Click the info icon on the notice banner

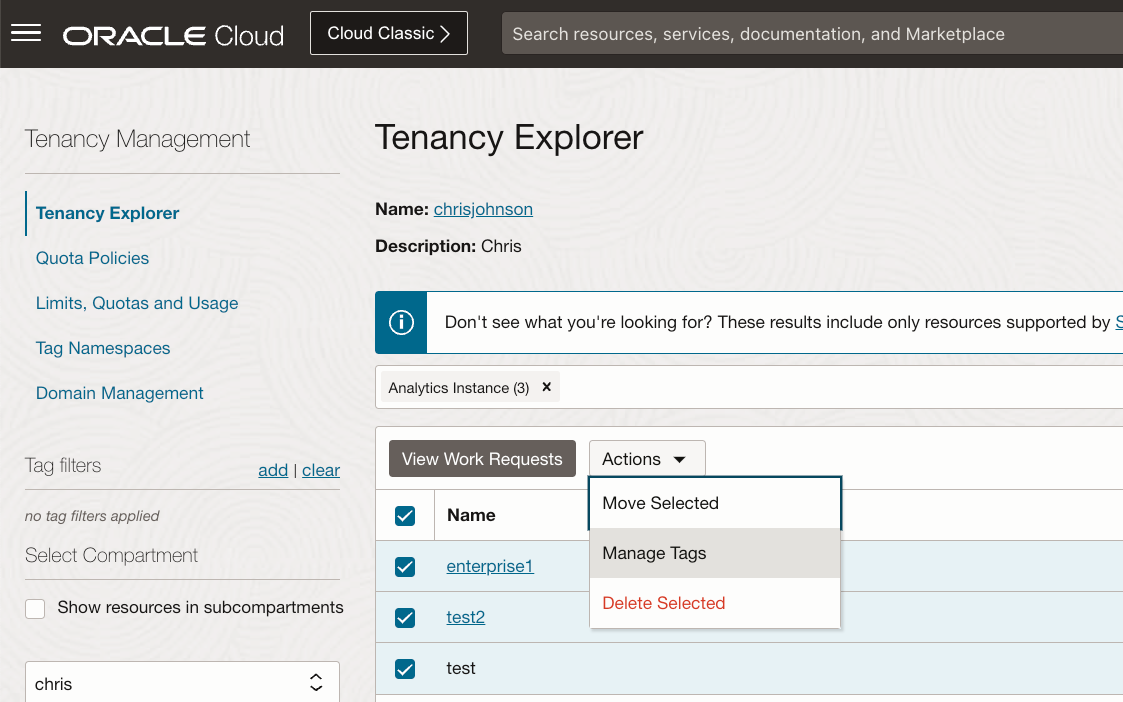click(x=400, y=322)
